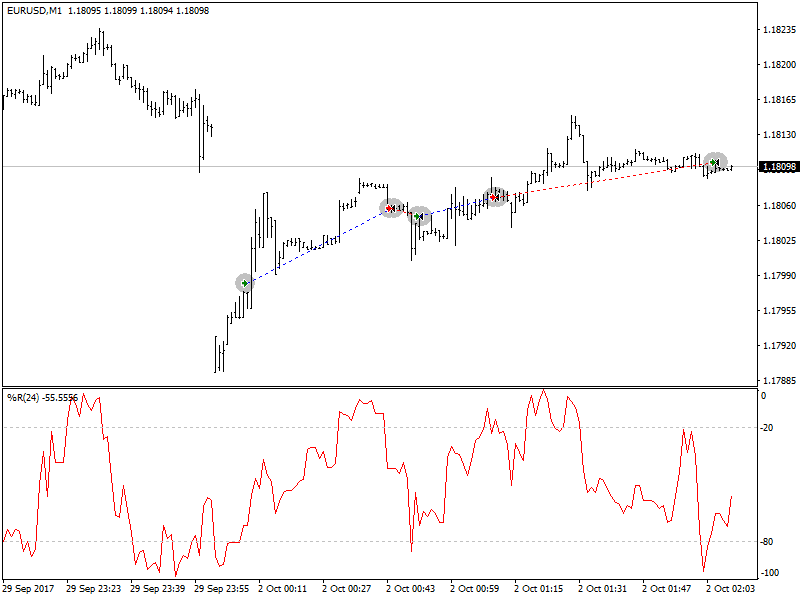Click the 1.17885 price scale label

(x=778, y=381)
